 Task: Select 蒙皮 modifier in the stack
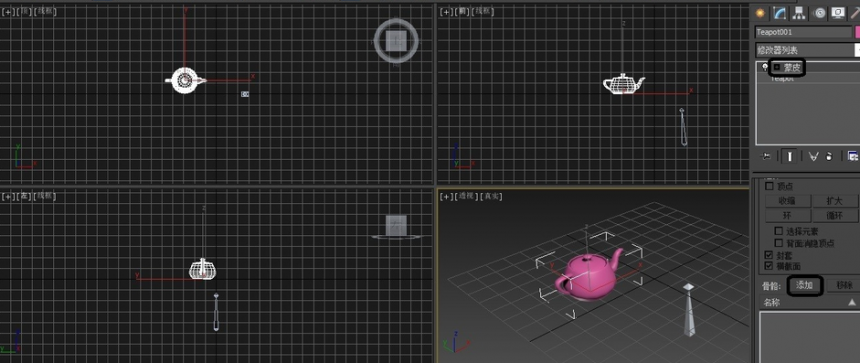(x=793, y=67)
